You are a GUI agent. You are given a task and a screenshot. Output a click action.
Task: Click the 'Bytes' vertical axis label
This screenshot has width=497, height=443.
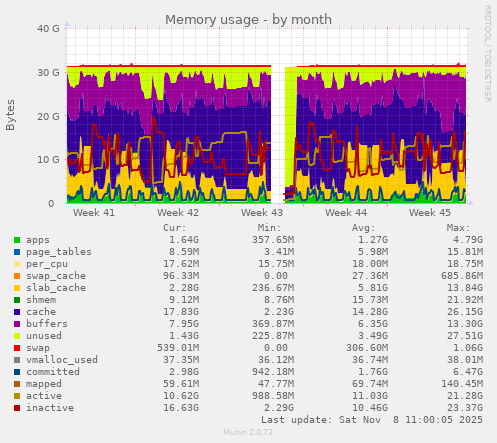coord(10,115)
